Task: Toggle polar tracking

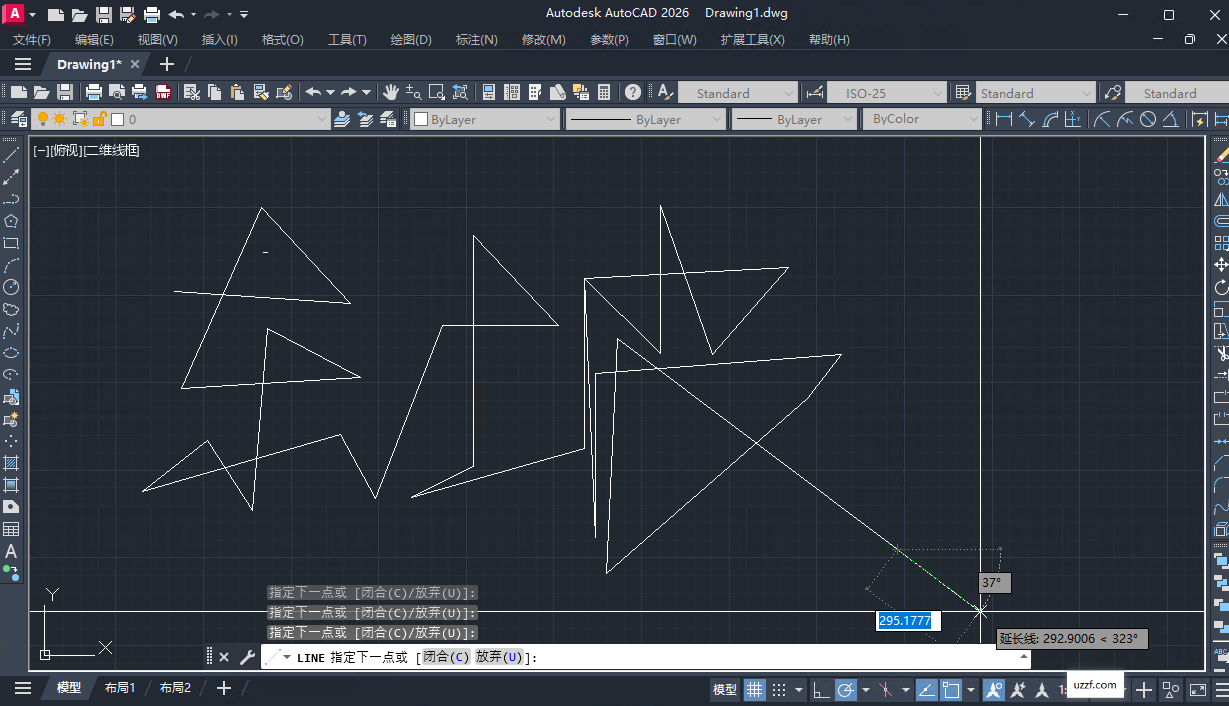Action: click(x=845, y=690)
